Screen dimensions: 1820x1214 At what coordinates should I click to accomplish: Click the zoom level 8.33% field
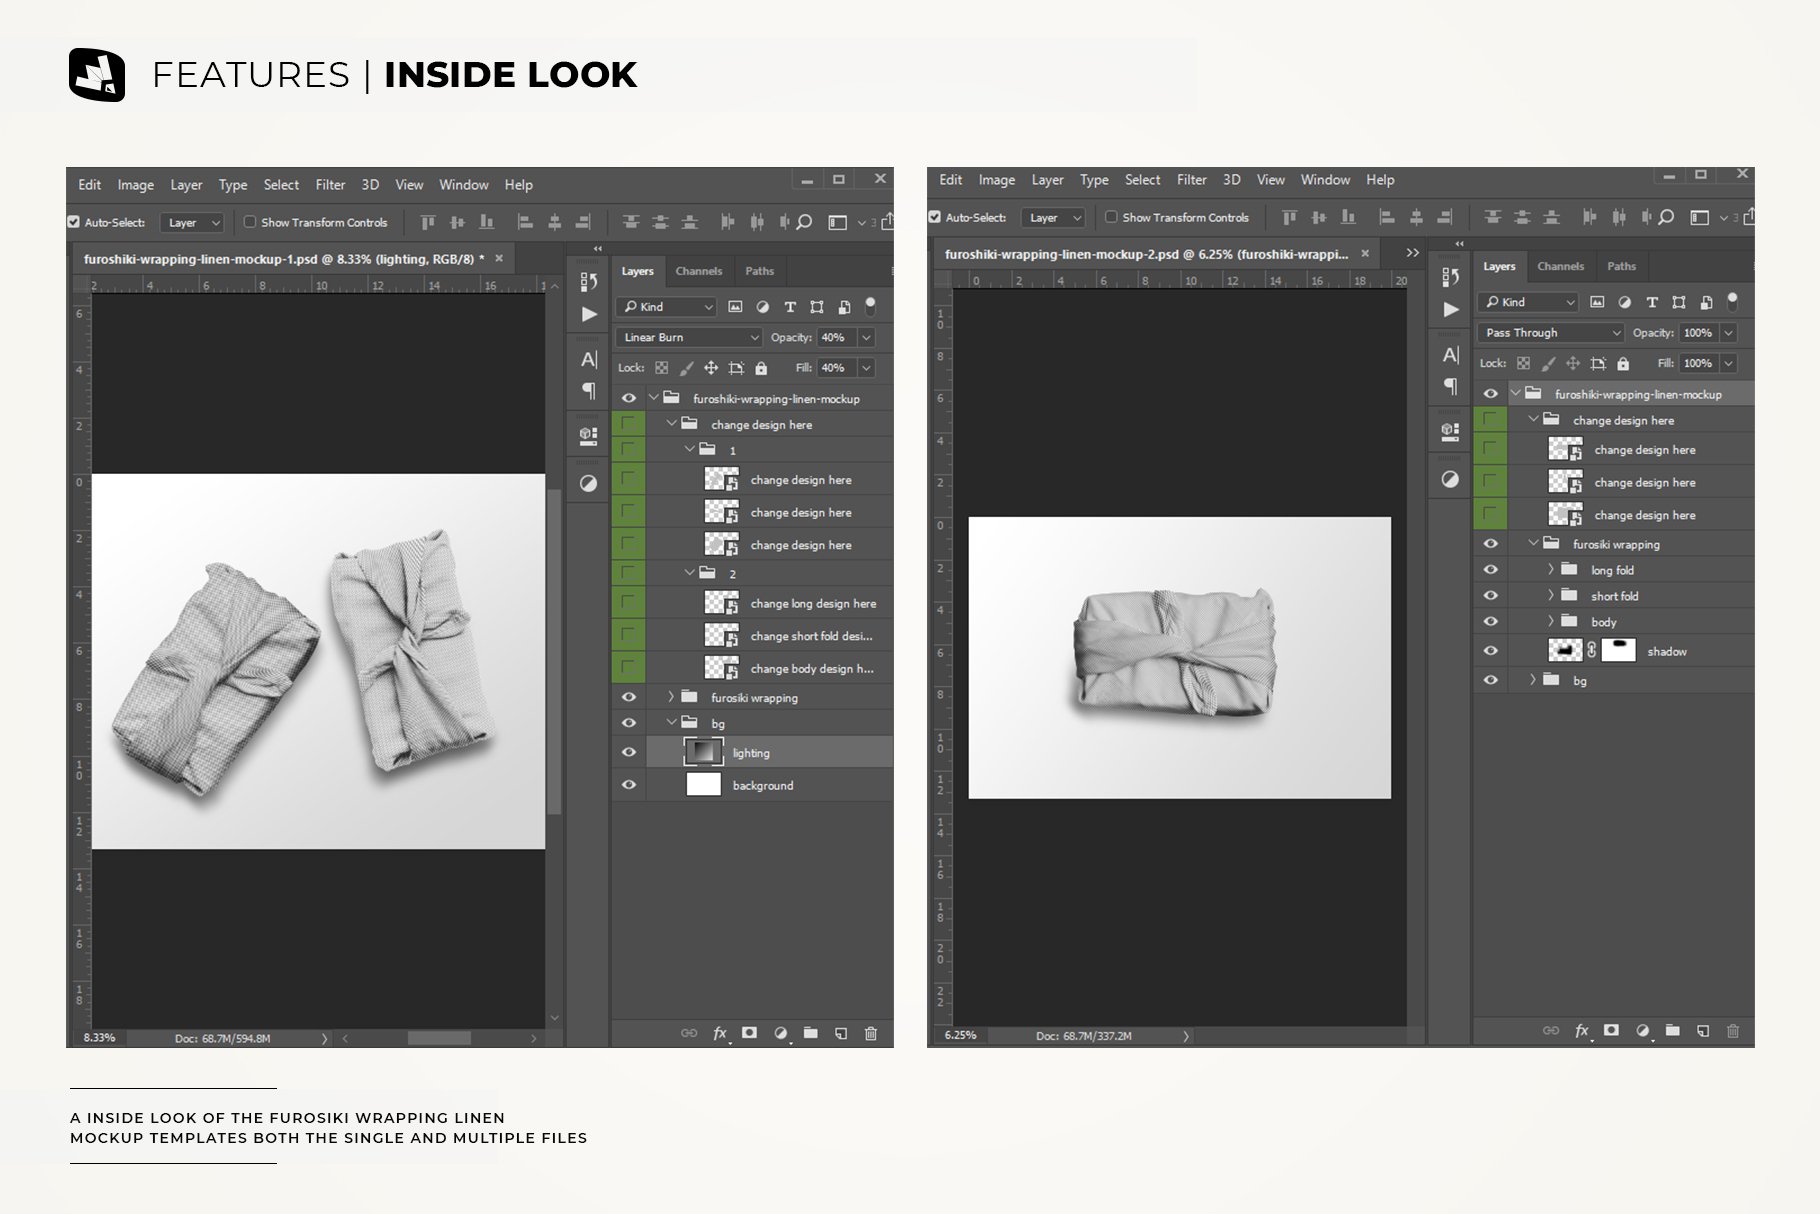click(x=99, y=1038)
